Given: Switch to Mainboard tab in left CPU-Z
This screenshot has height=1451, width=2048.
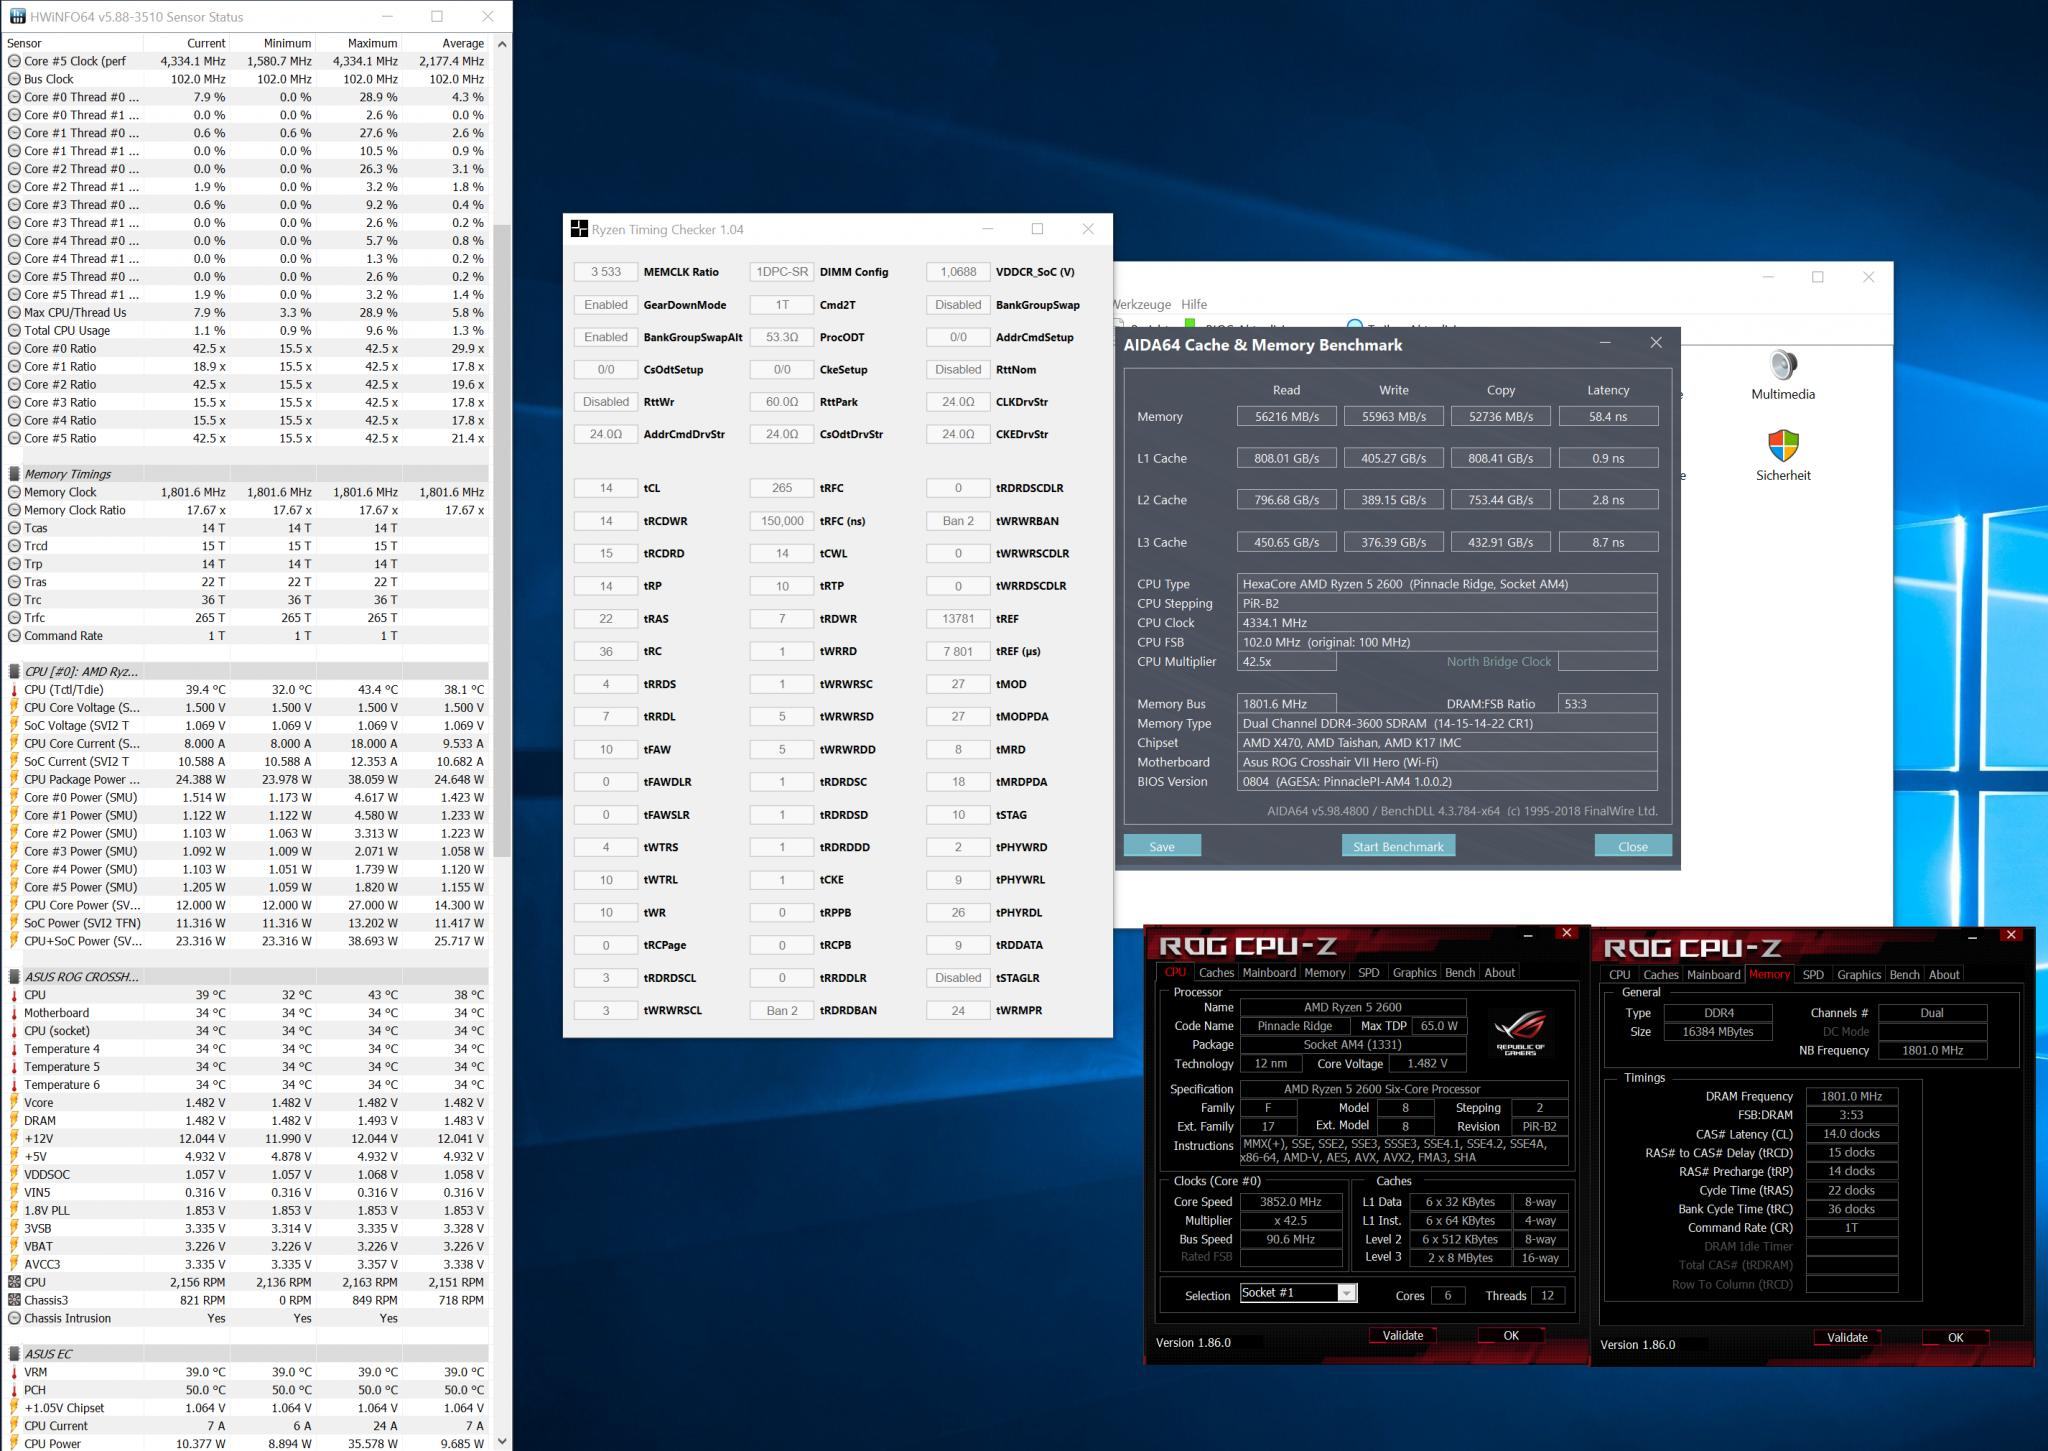Looking at the screenshot, I should (1268, 973).
